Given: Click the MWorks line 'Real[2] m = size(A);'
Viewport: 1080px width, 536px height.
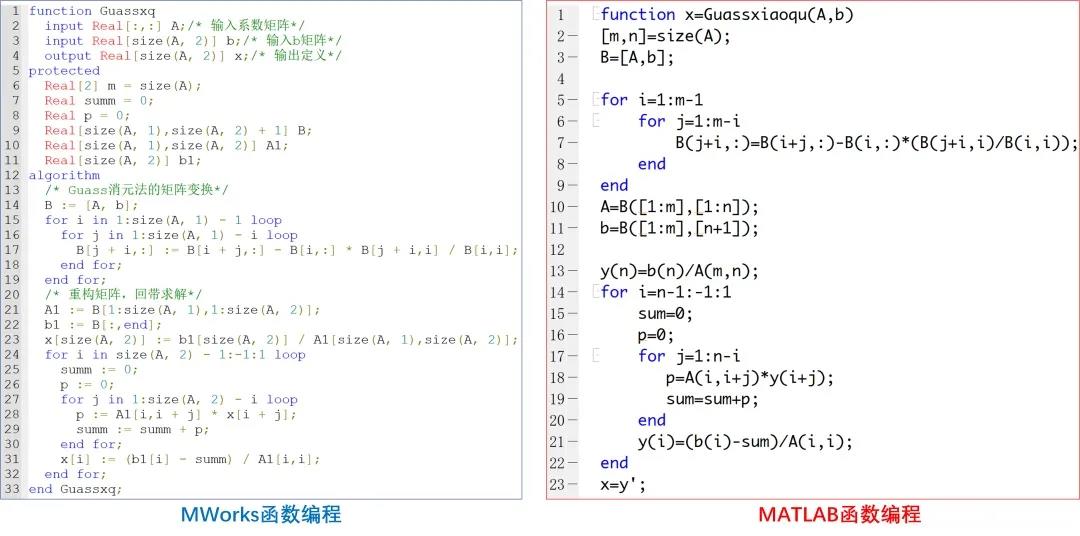Looking at the screenshot, I should [123, 85].
